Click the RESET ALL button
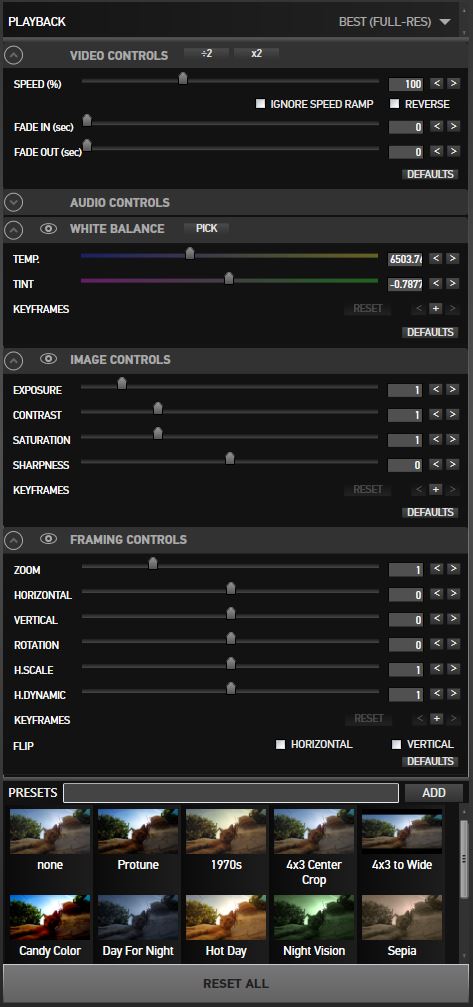 pyautogui.click(x=236, y=983)
